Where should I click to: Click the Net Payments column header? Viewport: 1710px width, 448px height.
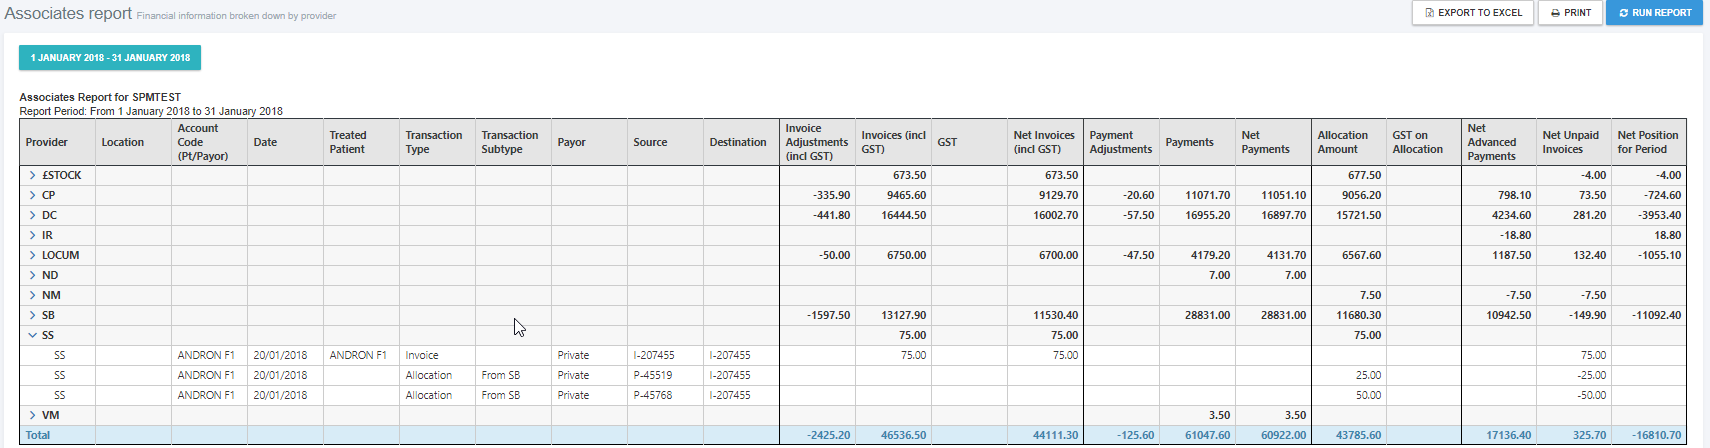(1265, 142)
